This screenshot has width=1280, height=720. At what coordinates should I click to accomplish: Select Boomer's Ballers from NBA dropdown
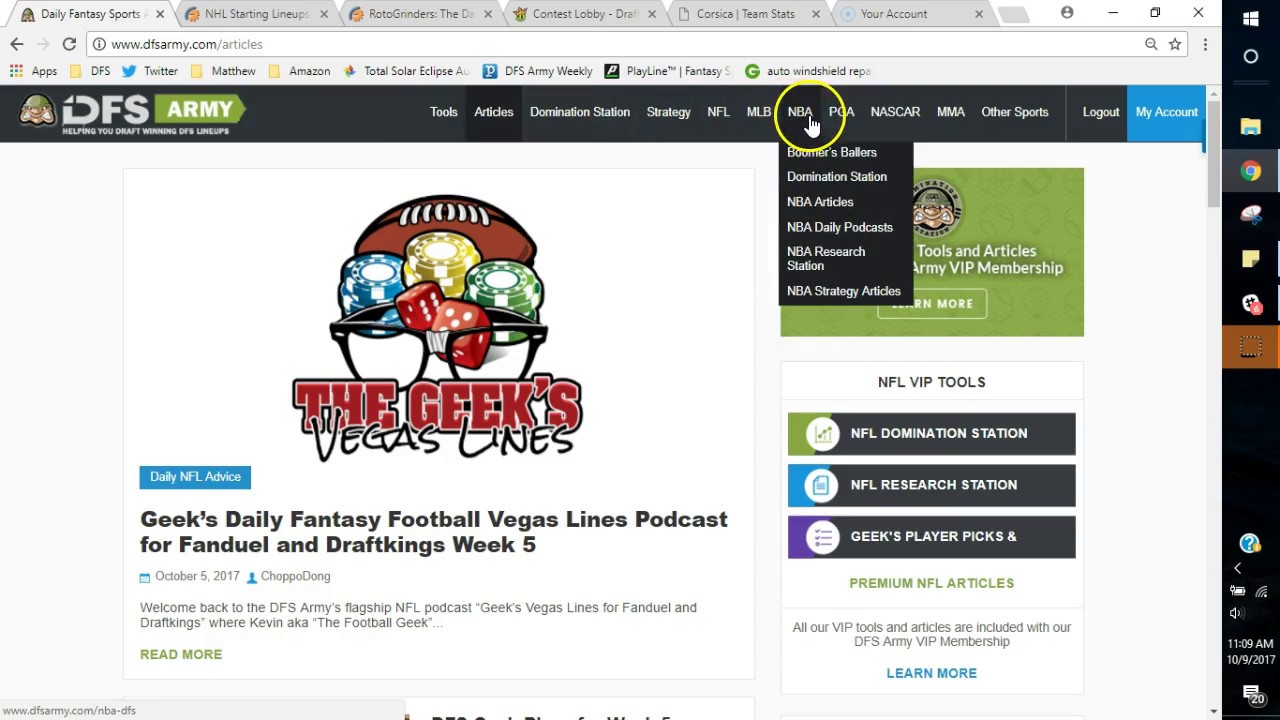coord(832,152)
